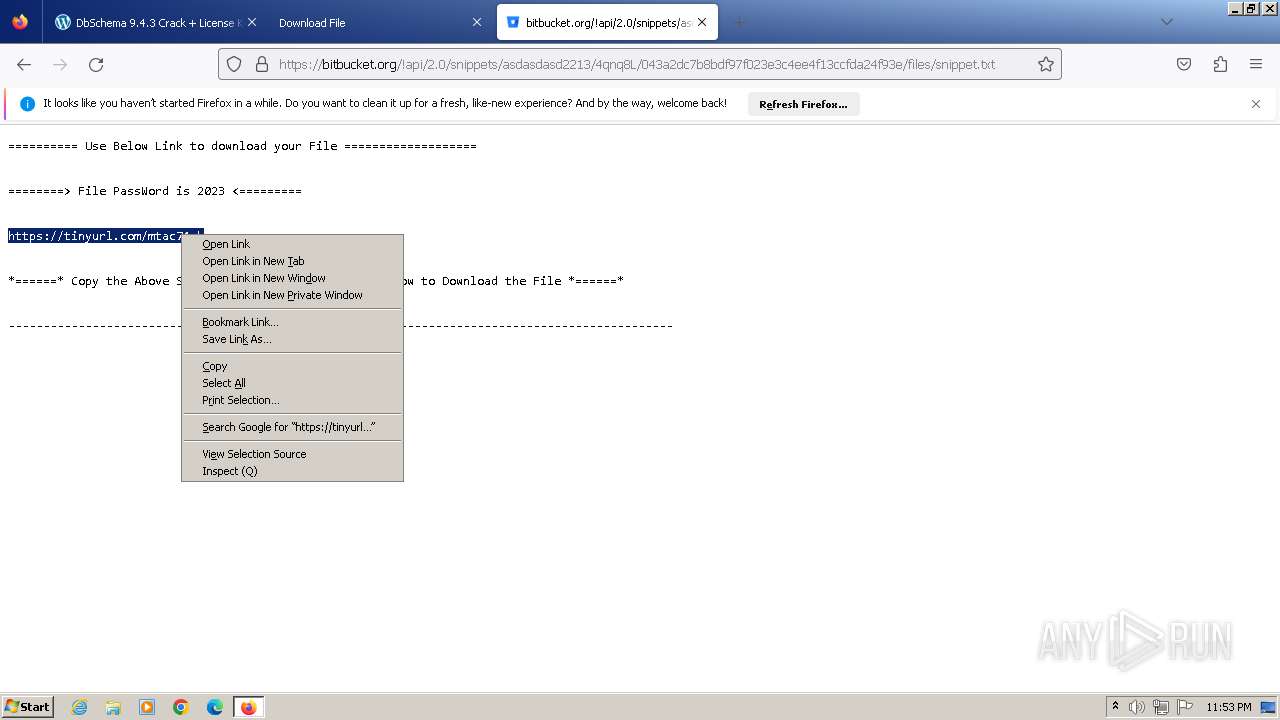Click the notification info icon

pyautogui.click(x=27, y=104)
